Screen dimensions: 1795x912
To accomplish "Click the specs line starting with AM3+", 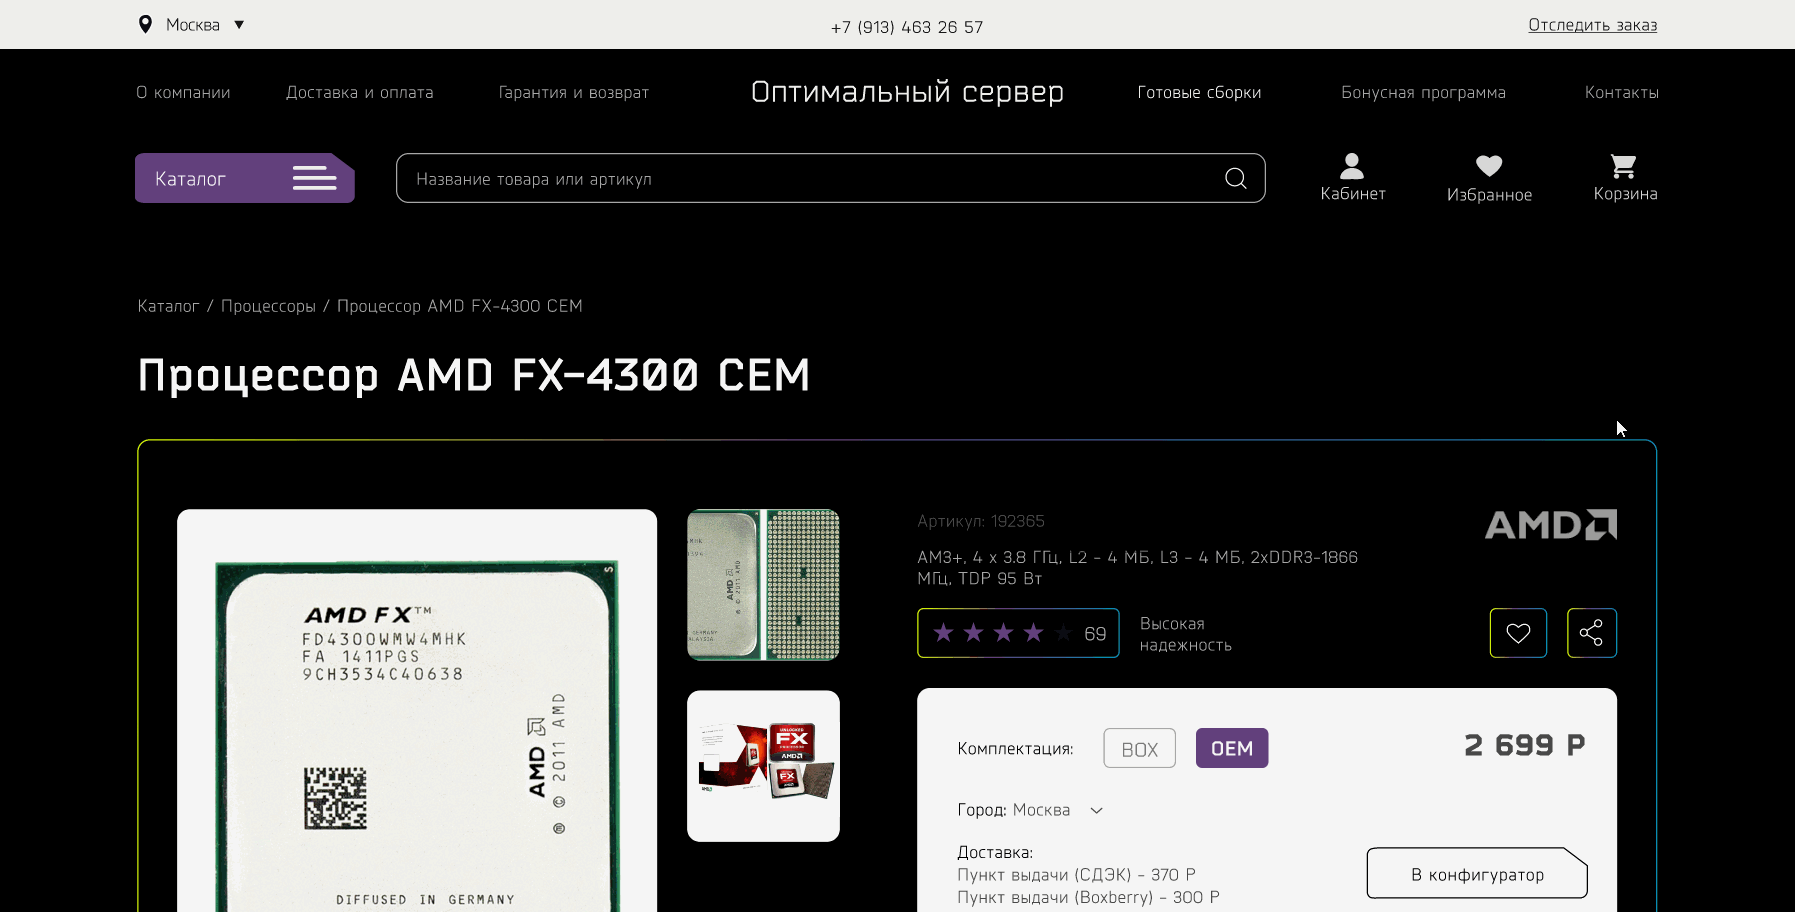I will [x=1137, y=568].
